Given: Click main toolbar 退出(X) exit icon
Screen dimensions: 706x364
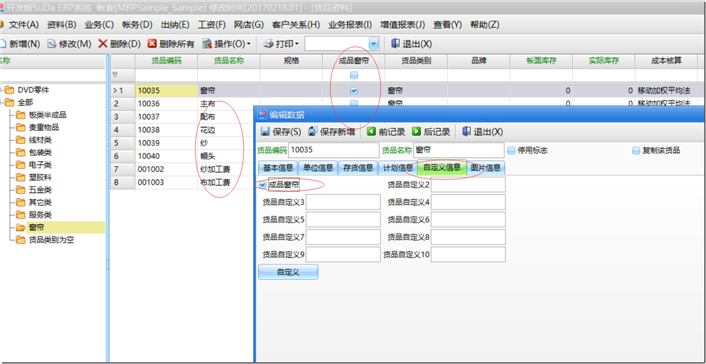Looking at the screenshot, I should [x=395, y=44].
